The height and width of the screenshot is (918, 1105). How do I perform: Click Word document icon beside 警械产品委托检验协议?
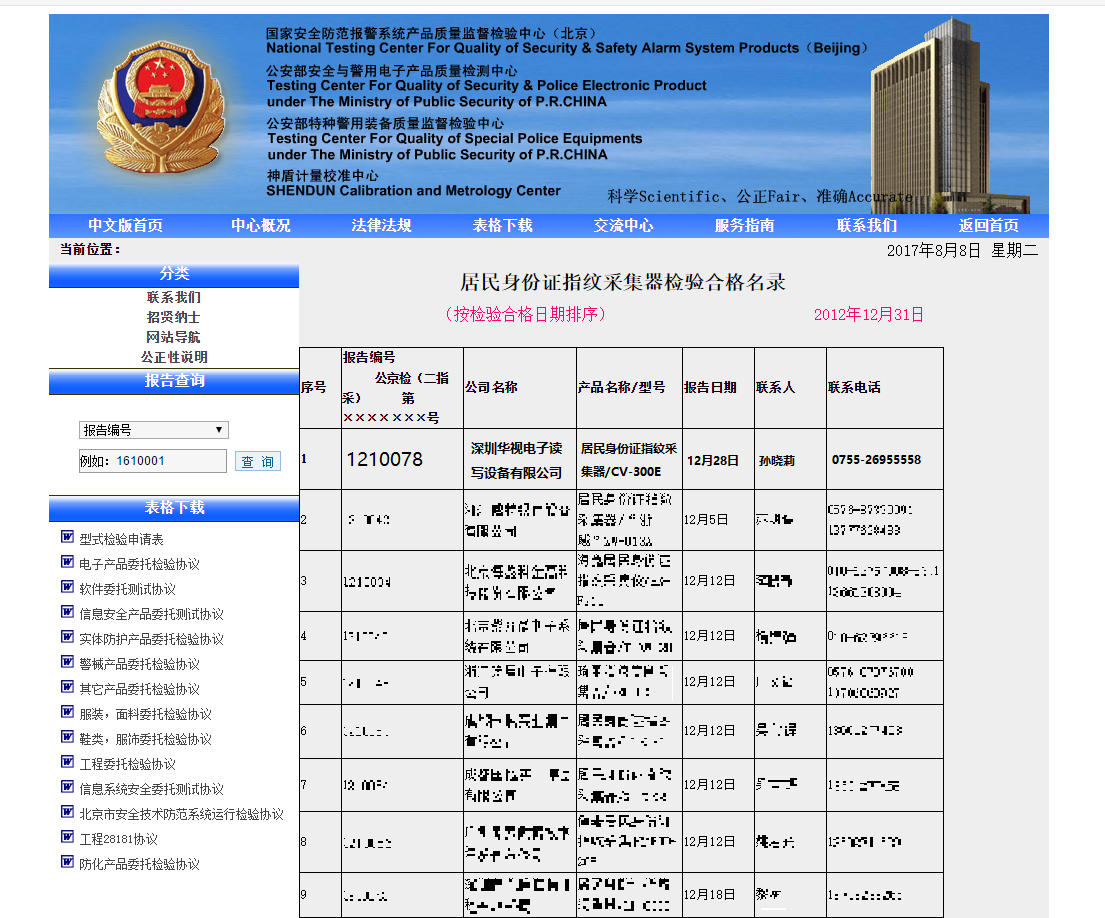(x=67, y=663)
